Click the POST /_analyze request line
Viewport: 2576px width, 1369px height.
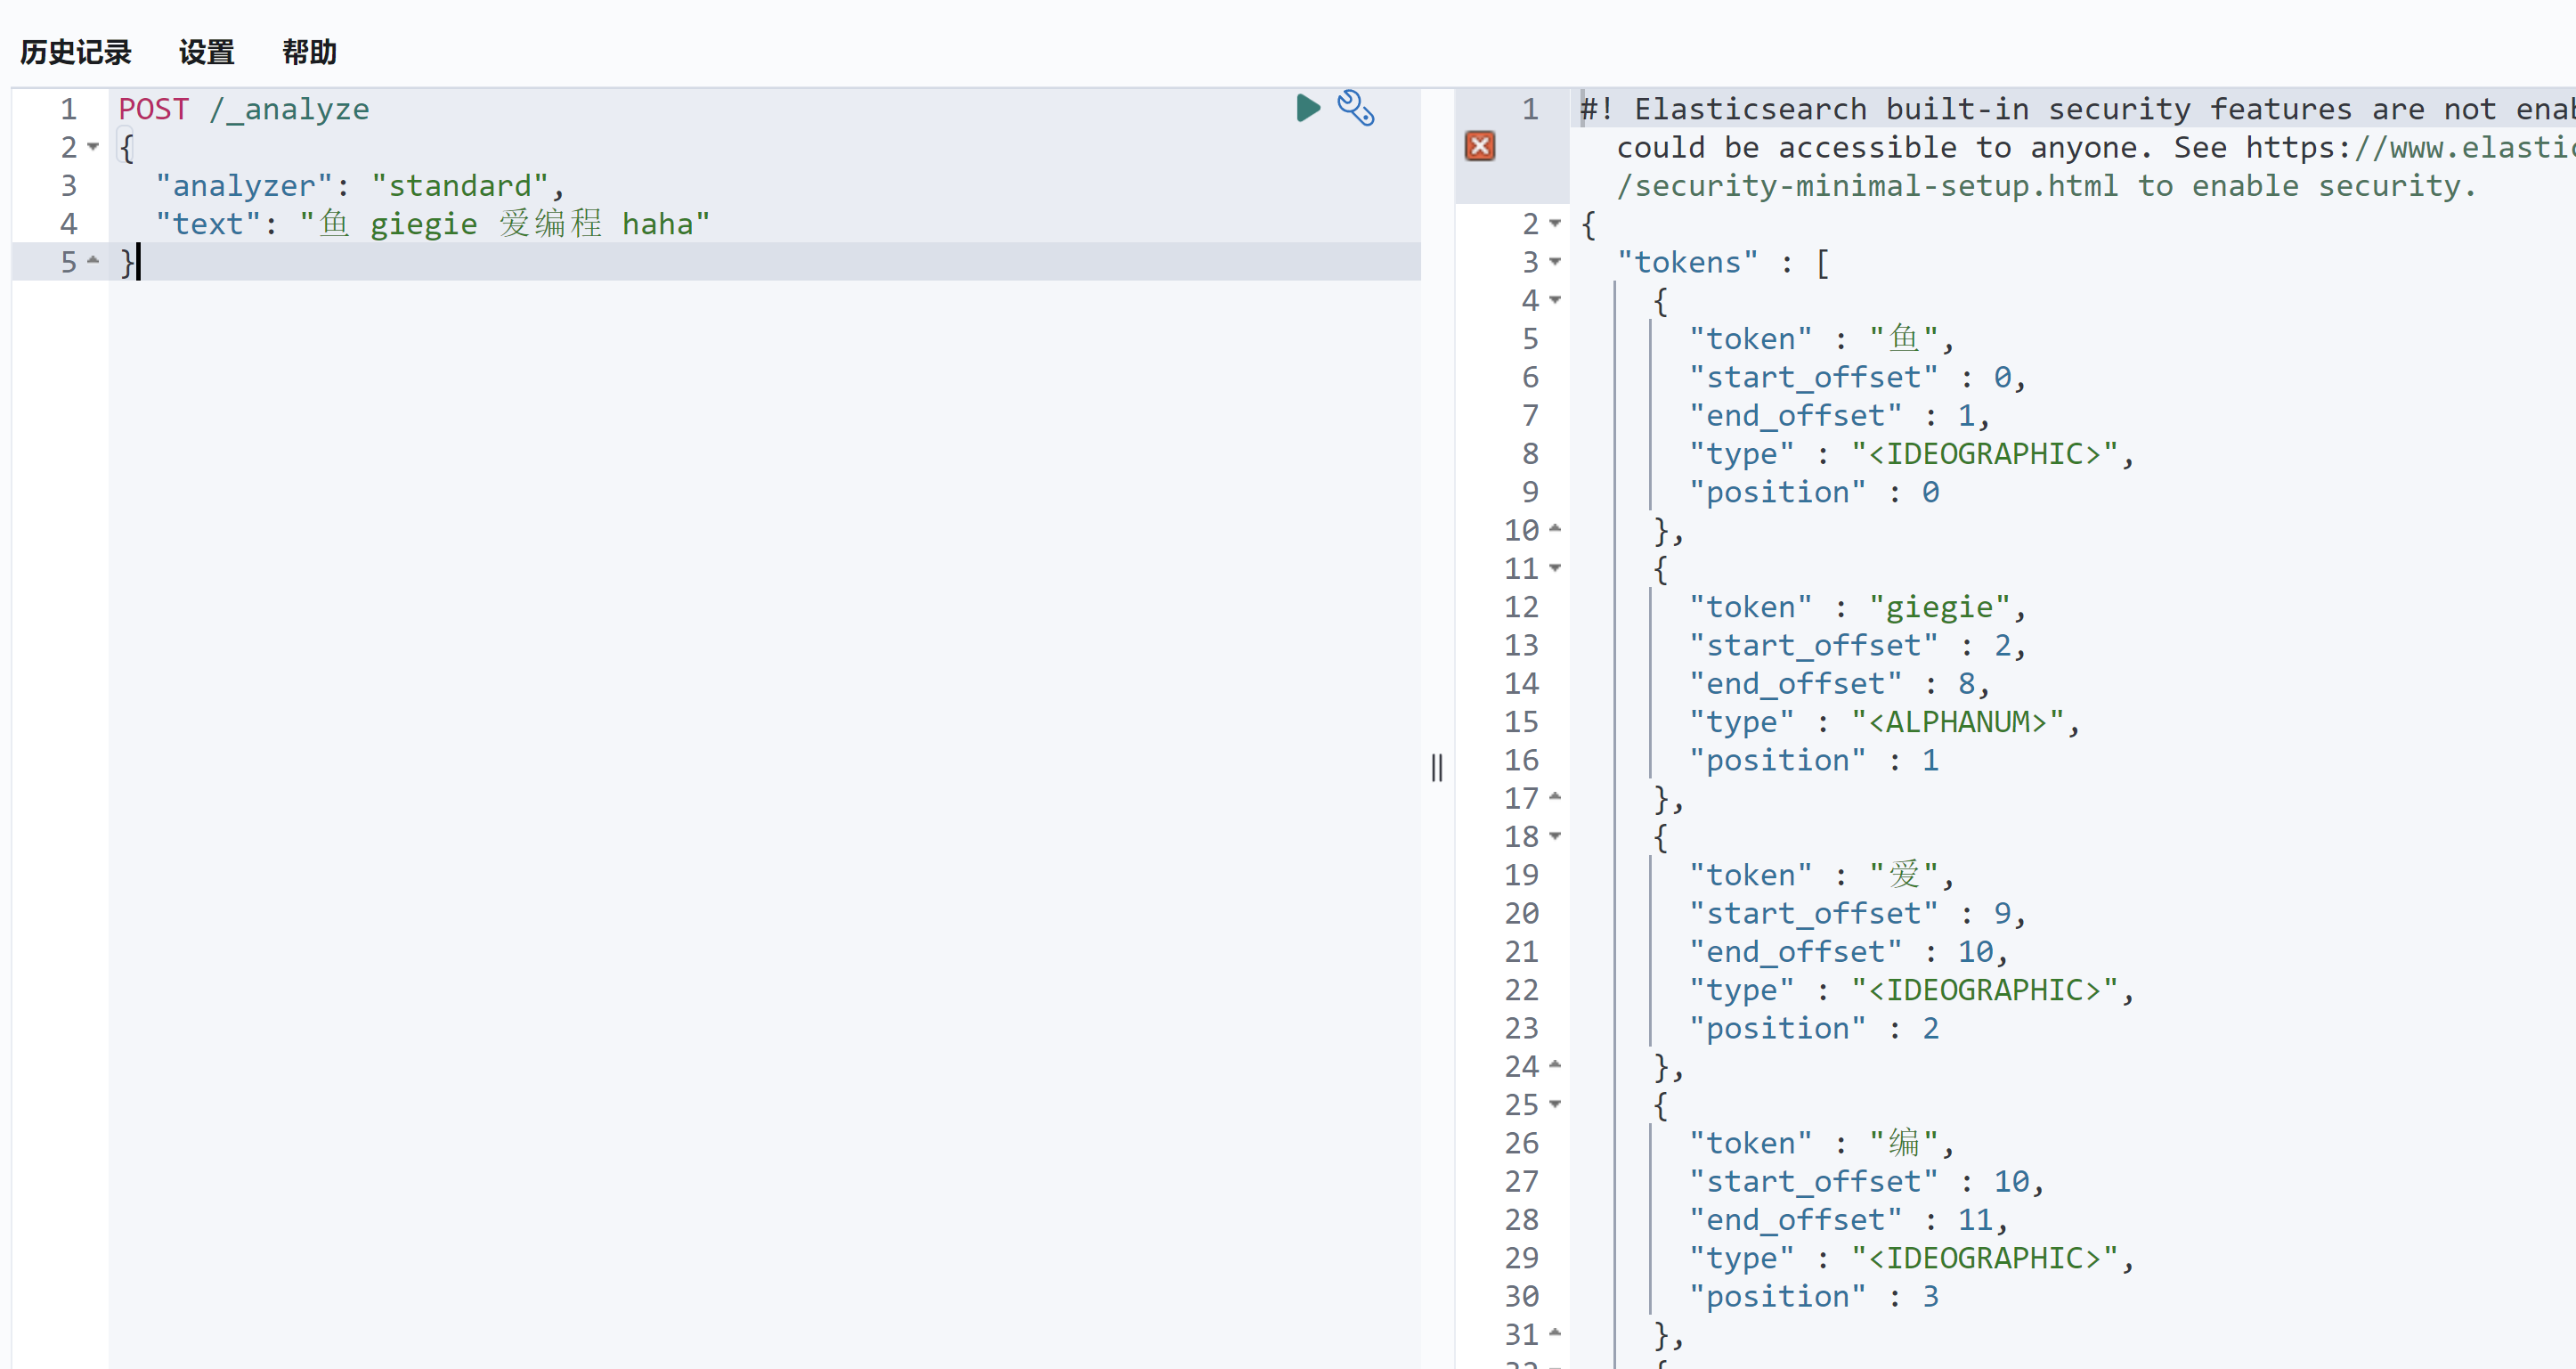click(244, 109)
